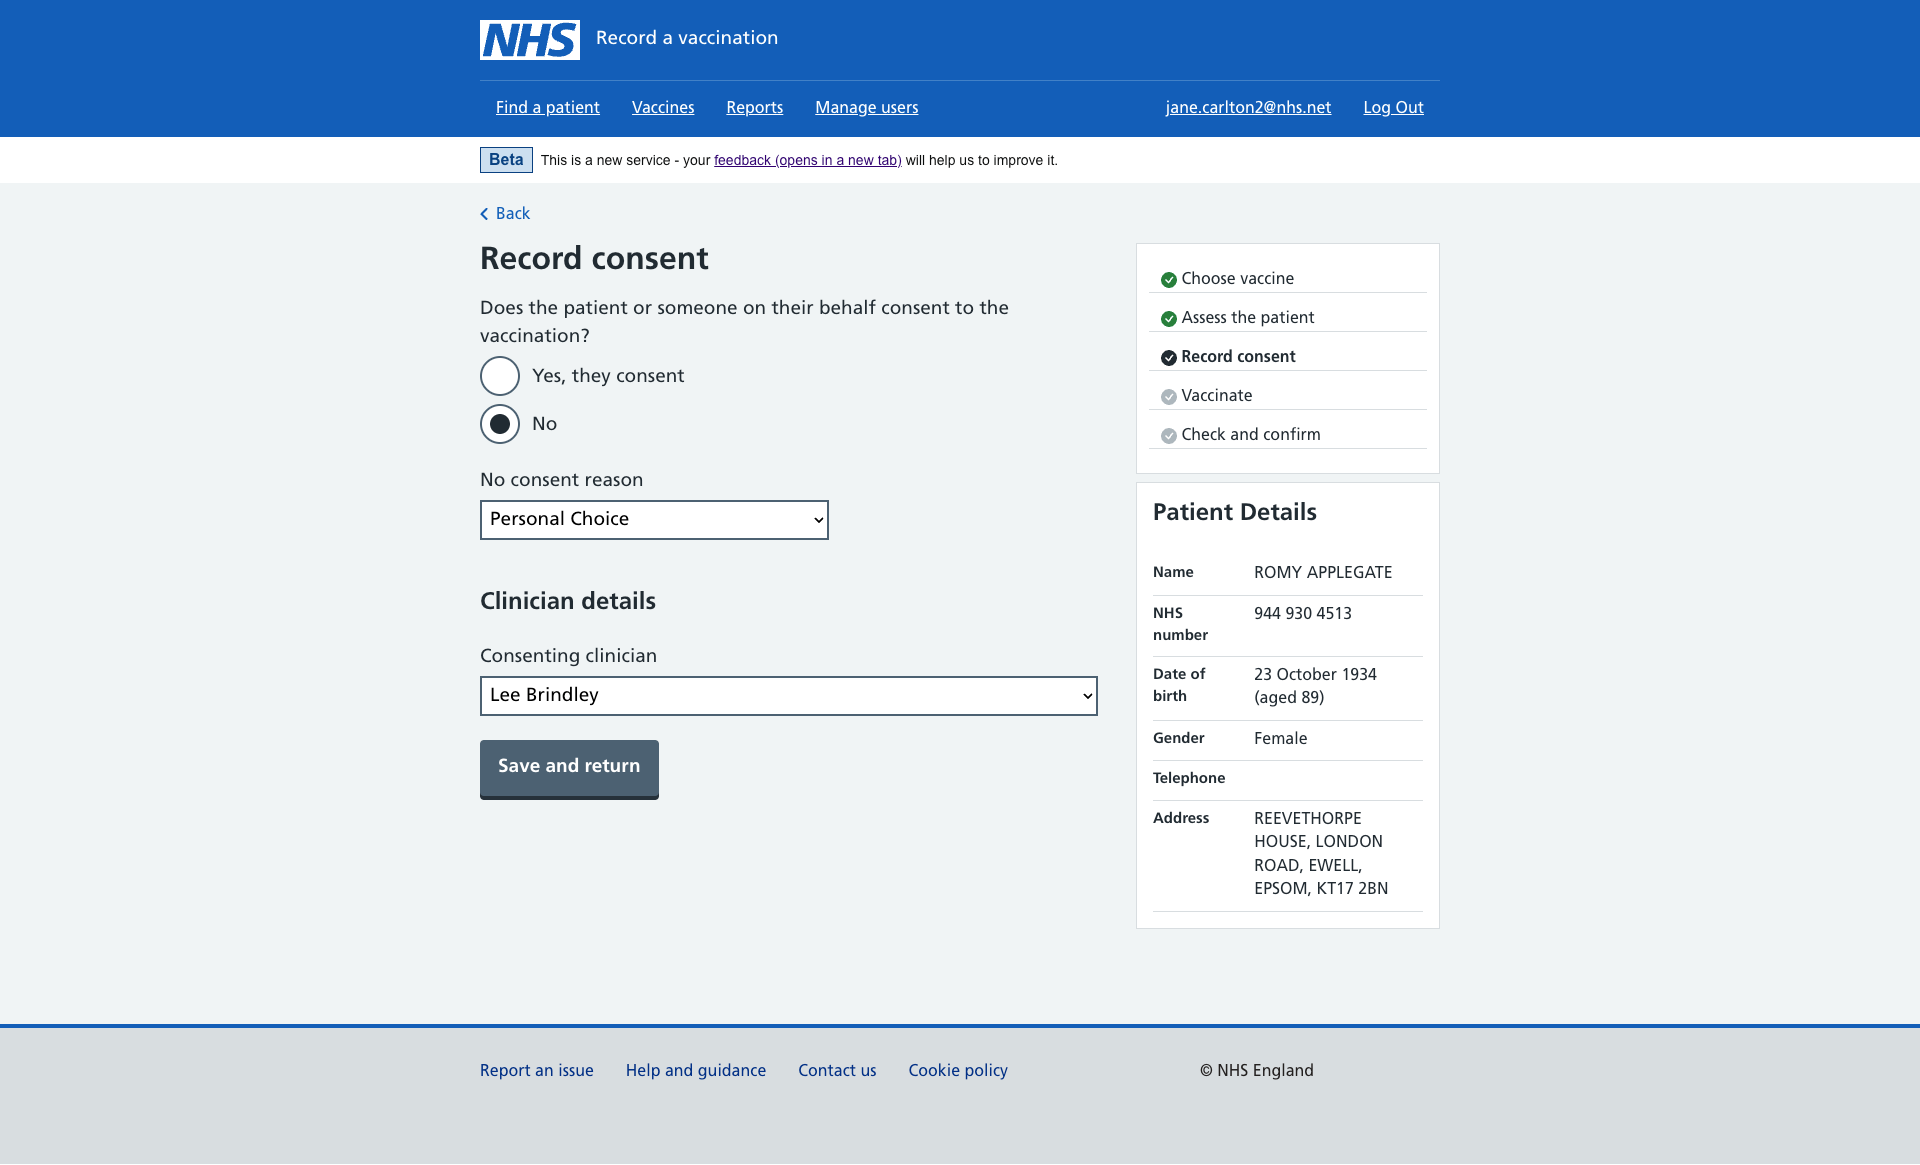Select 'No' radio button
This screenshot has height=1165, width=1920.
pos(499,423)
